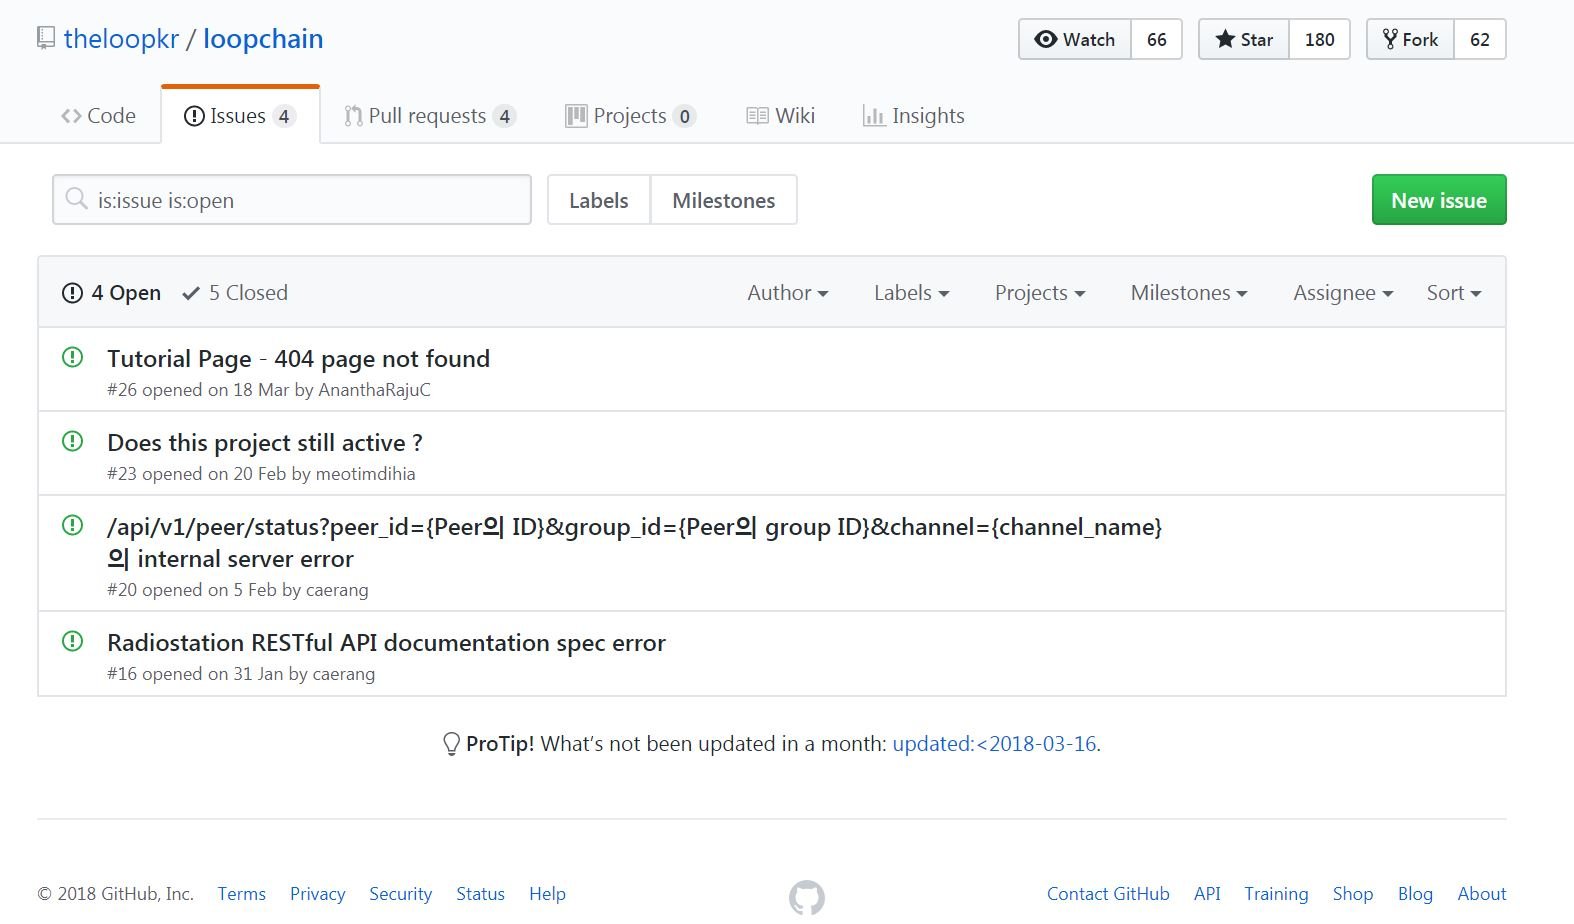1574x924 pixels.
Task: Click the open-issue icon for Tutorial Page issue
Action: [x=72, y=357]
